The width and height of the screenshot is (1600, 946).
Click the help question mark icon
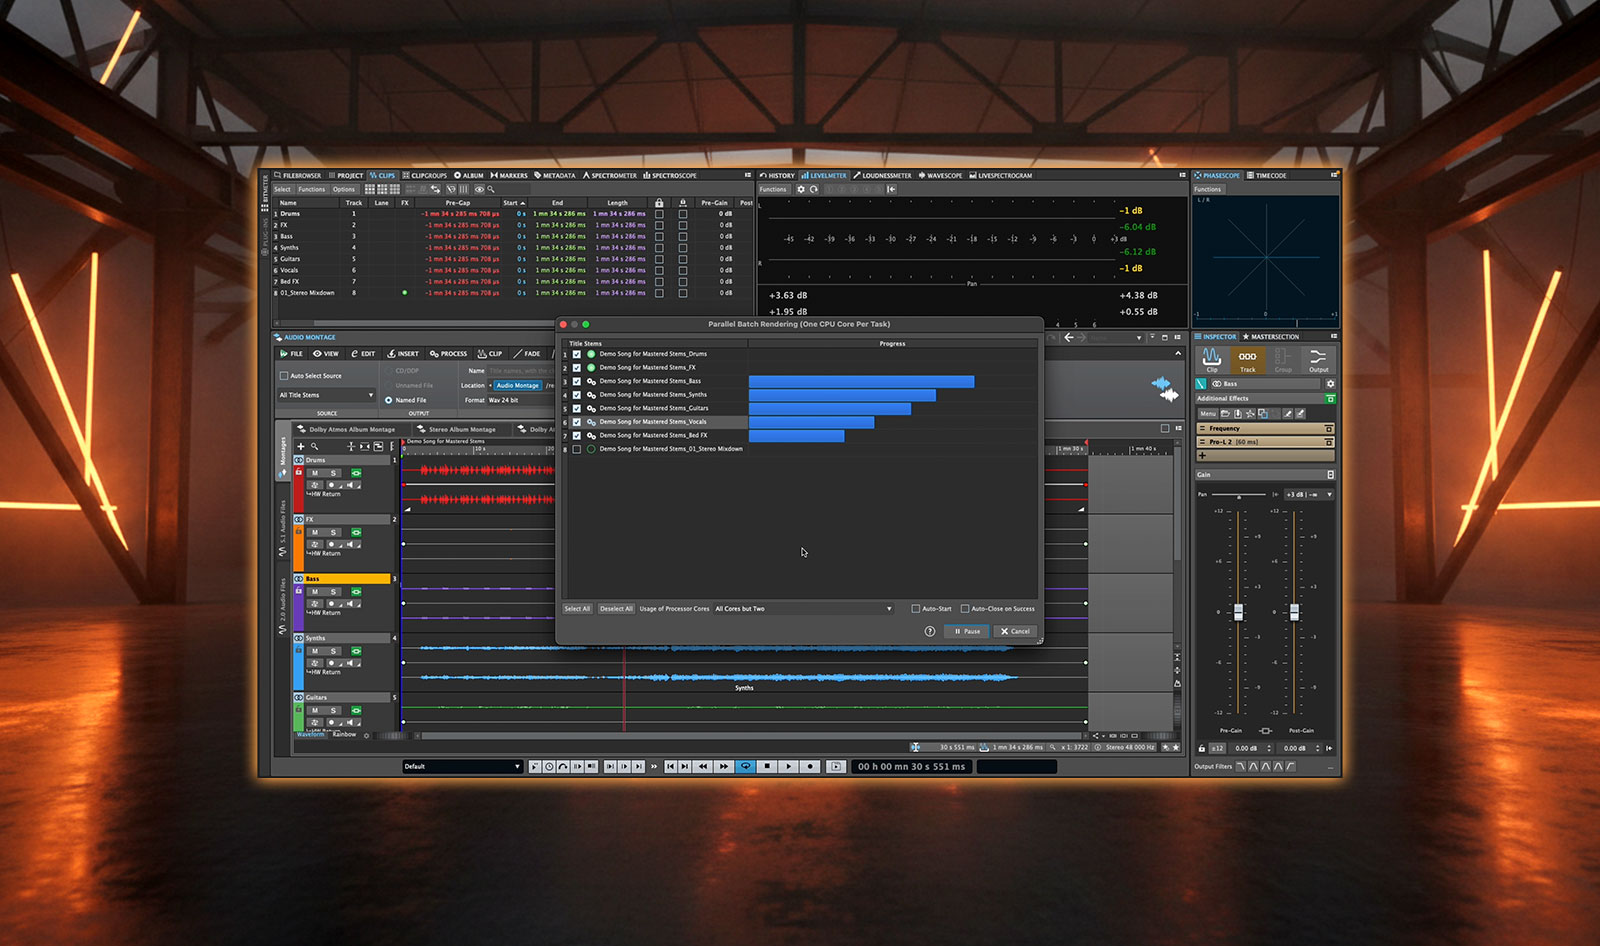click(930, 631)
